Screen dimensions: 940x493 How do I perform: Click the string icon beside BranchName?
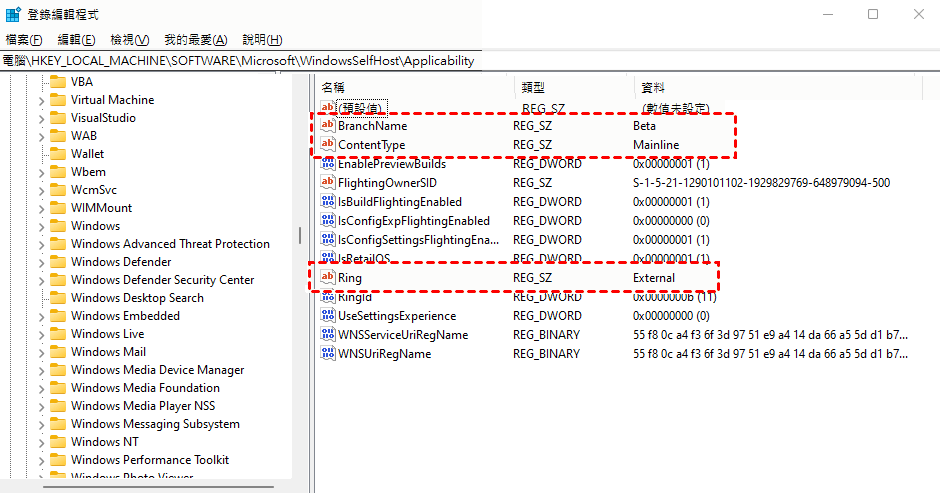click(327, 125)
